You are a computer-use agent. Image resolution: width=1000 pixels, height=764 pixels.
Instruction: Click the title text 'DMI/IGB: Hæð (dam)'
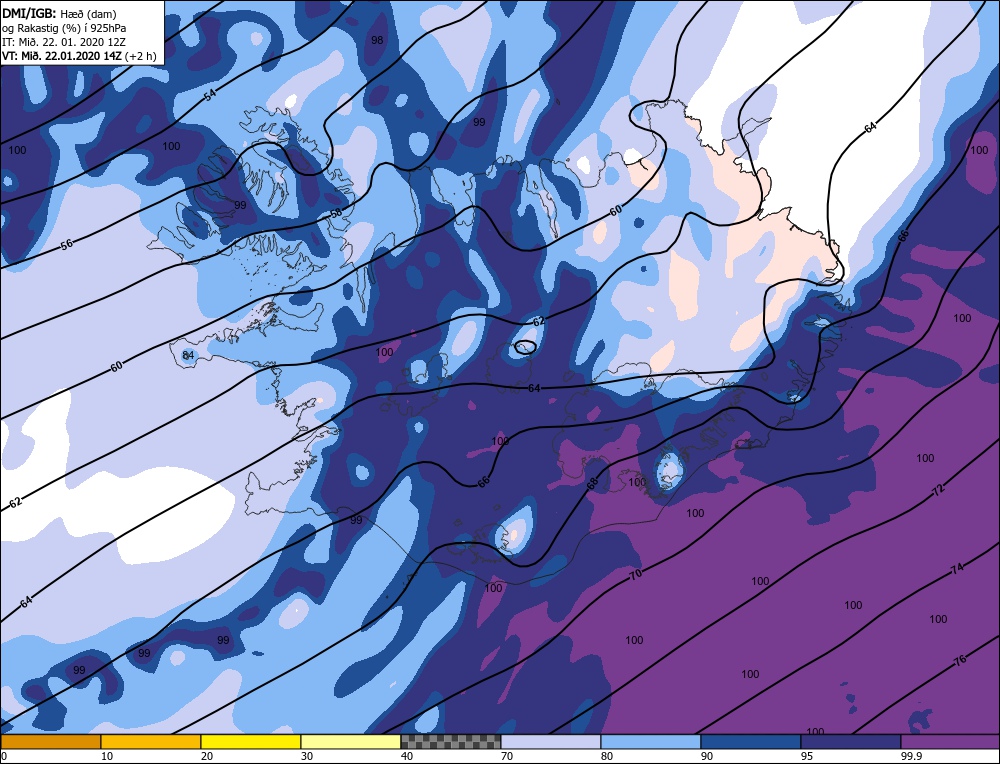(x=59, y=13)
